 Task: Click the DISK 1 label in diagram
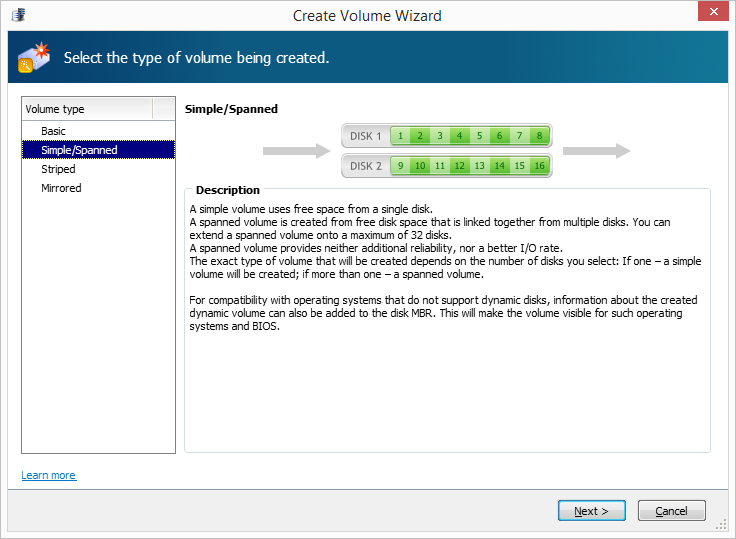366,136
